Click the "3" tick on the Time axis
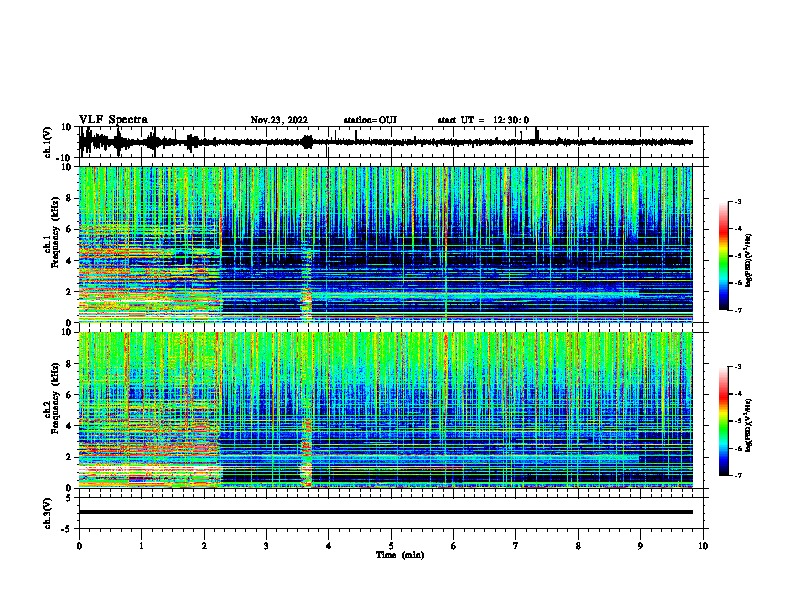Image resolution: width=792 pixels, height=612 pixels. click(x=266, y=545)
